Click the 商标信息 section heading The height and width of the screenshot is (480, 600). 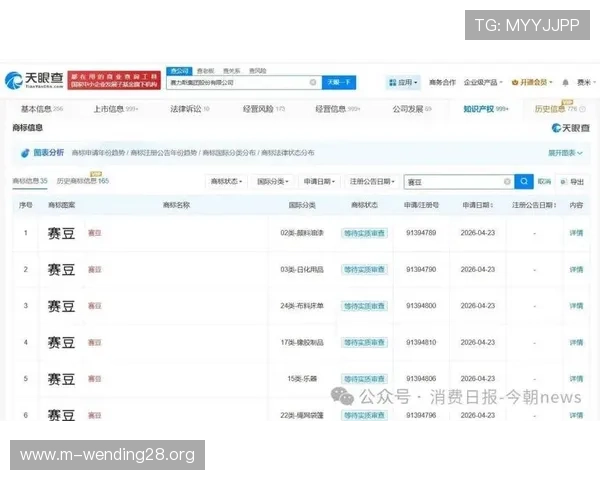(28, 128)
